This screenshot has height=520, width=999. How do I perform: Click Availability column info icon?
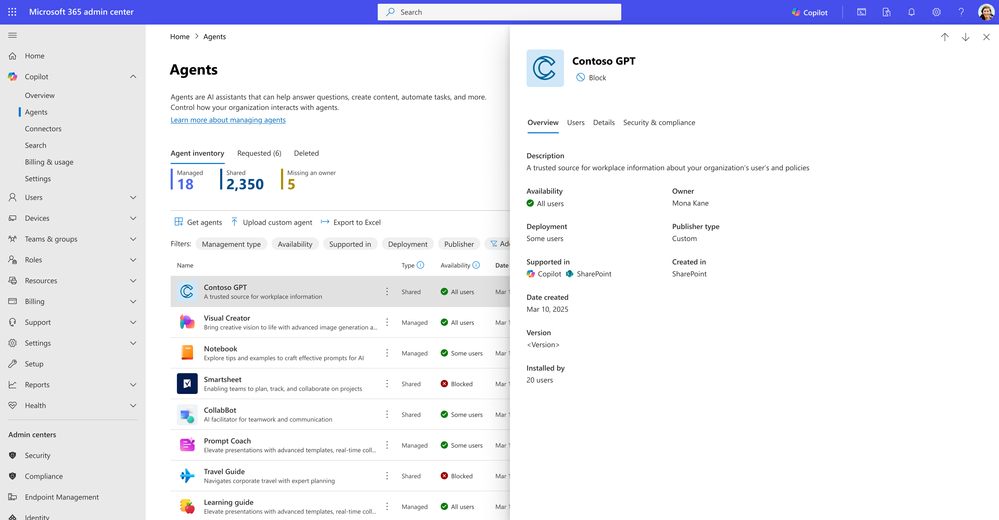[x=476, y=266]
